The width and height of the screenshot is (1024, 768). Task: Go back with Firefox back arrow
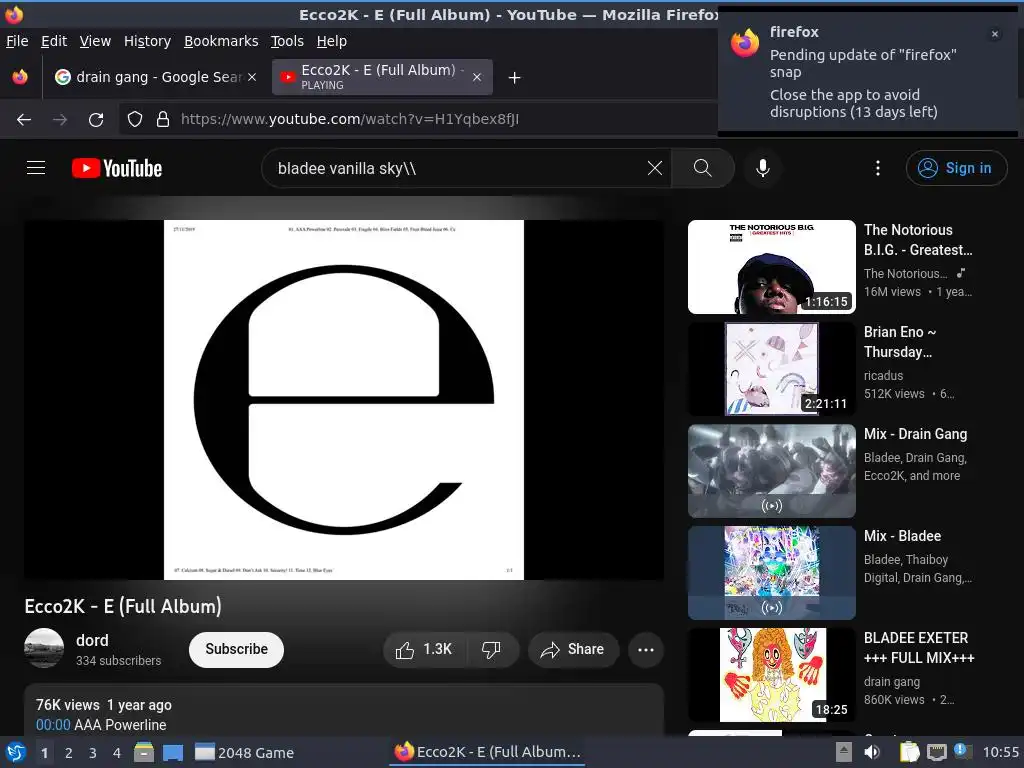click(24, 119)
